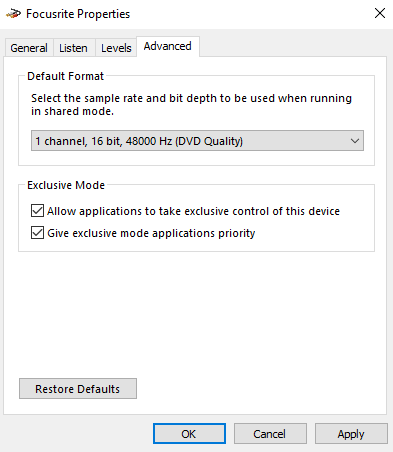Dismiss changes with the Cancel button

point(270,434)
